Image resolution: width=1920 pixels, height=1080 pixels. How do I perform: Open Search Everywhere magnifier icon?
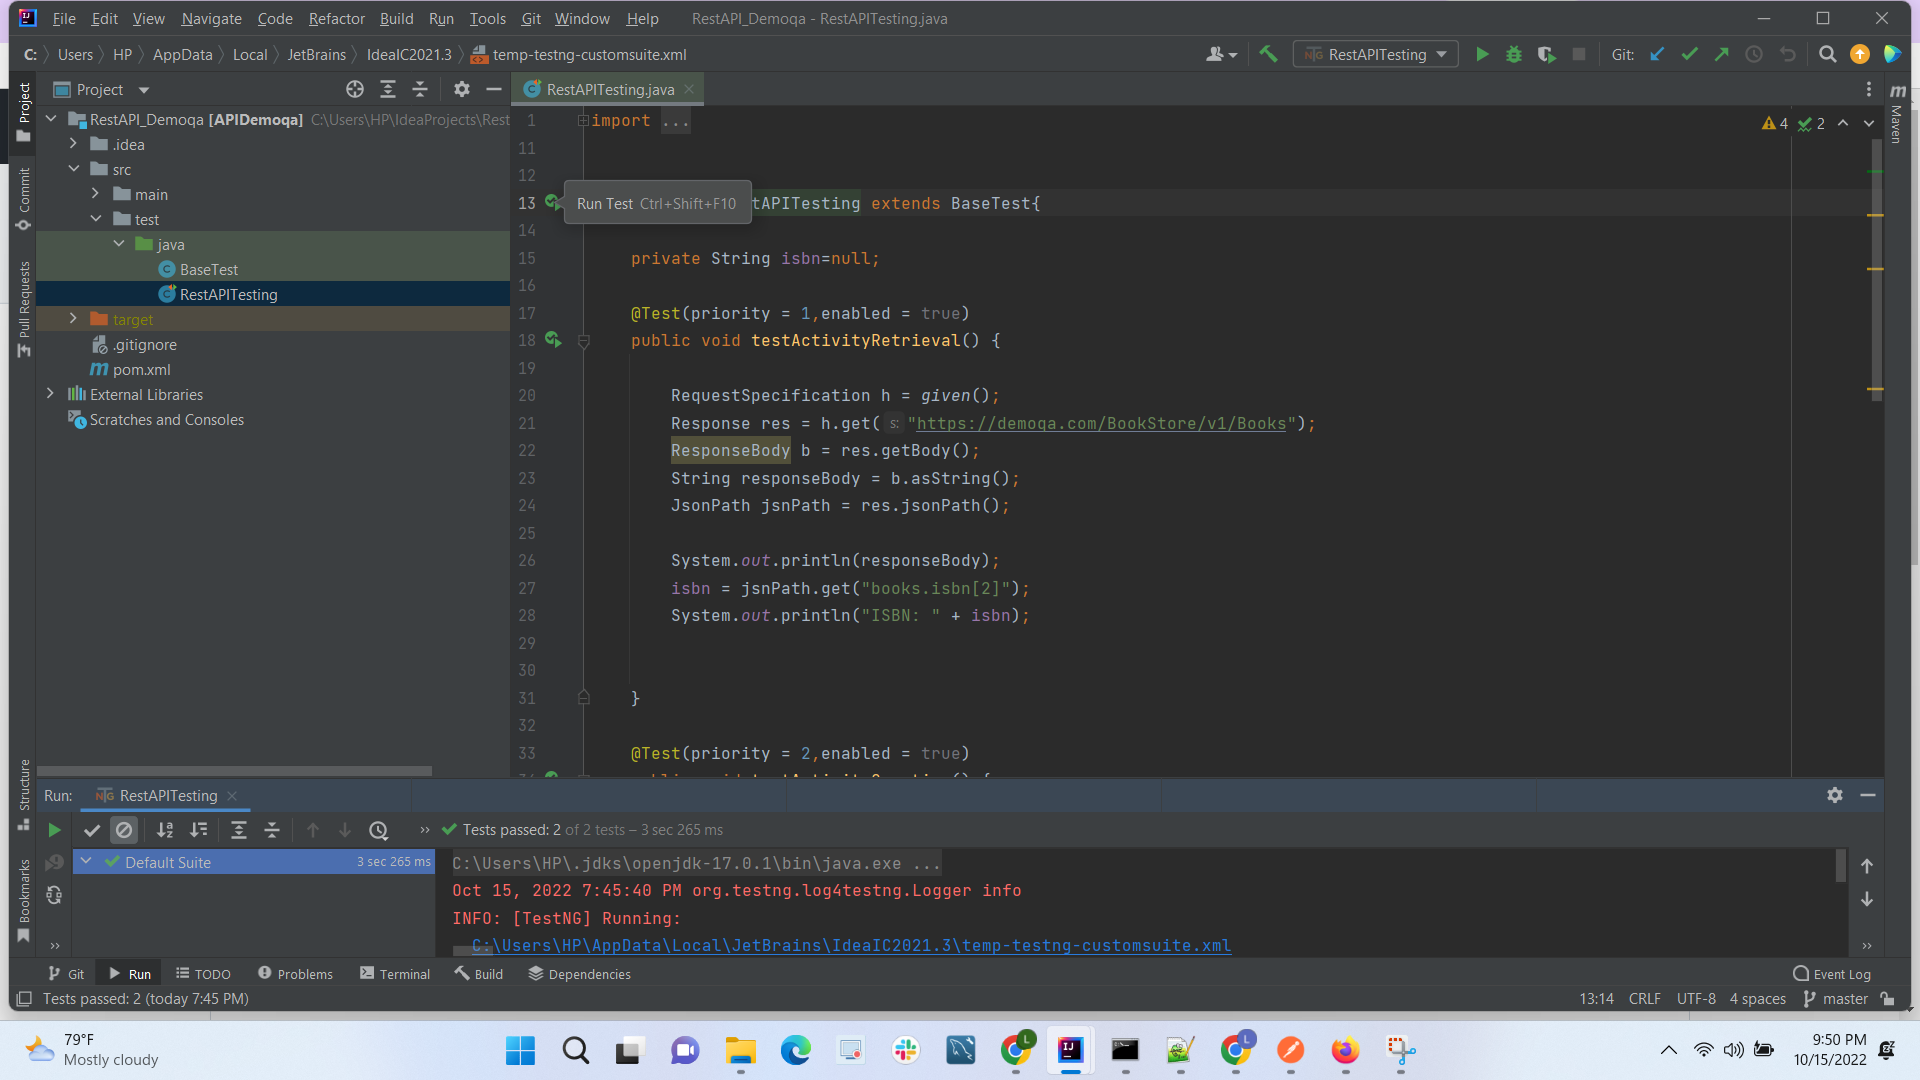[1827, 55]
